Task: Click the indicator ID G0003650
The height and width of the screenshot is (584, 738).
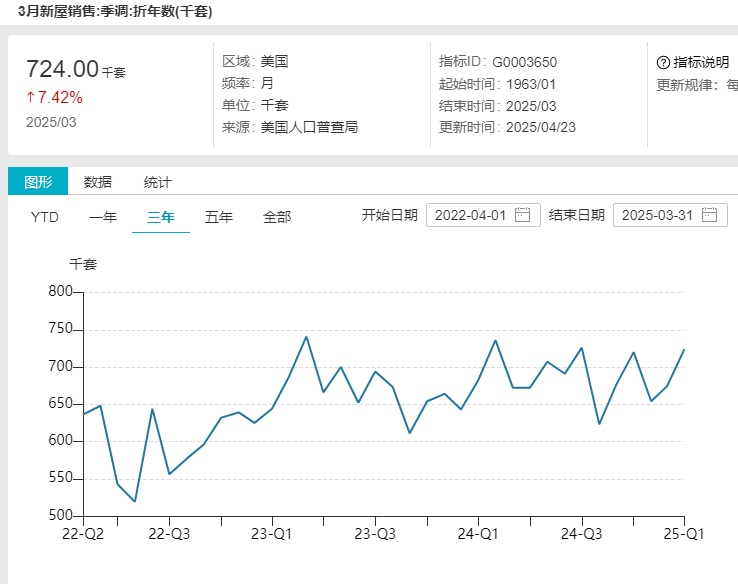Action: point(524,62)
